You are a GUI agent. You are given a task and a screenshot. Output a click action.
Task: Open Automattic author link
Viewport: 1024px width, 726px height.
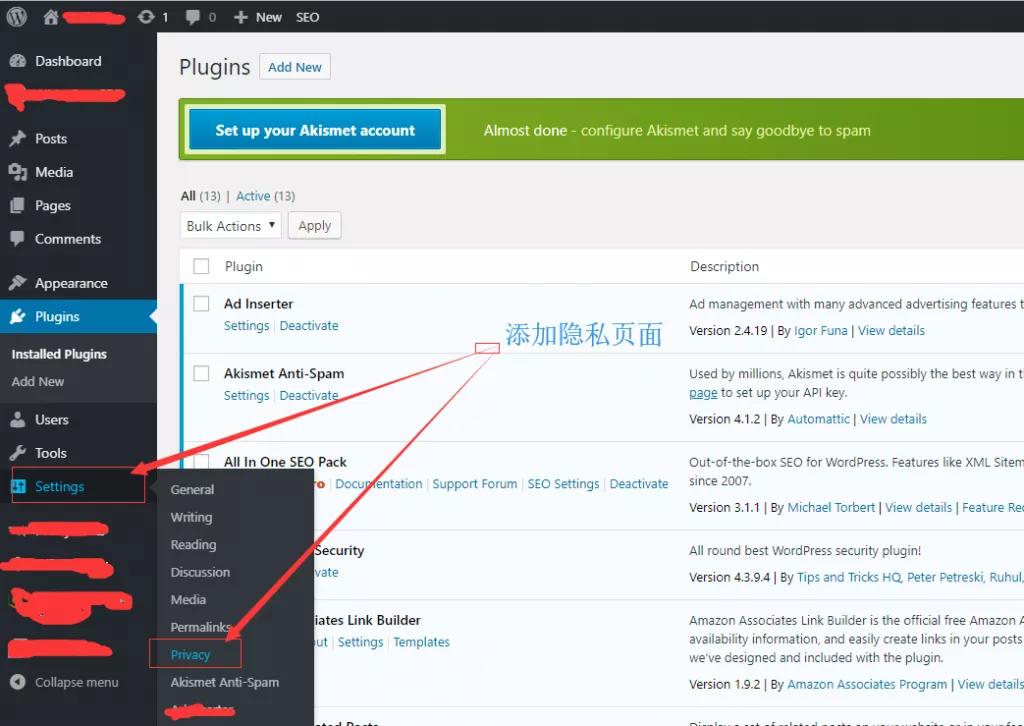pyautogui.click(x=818, y=418)
